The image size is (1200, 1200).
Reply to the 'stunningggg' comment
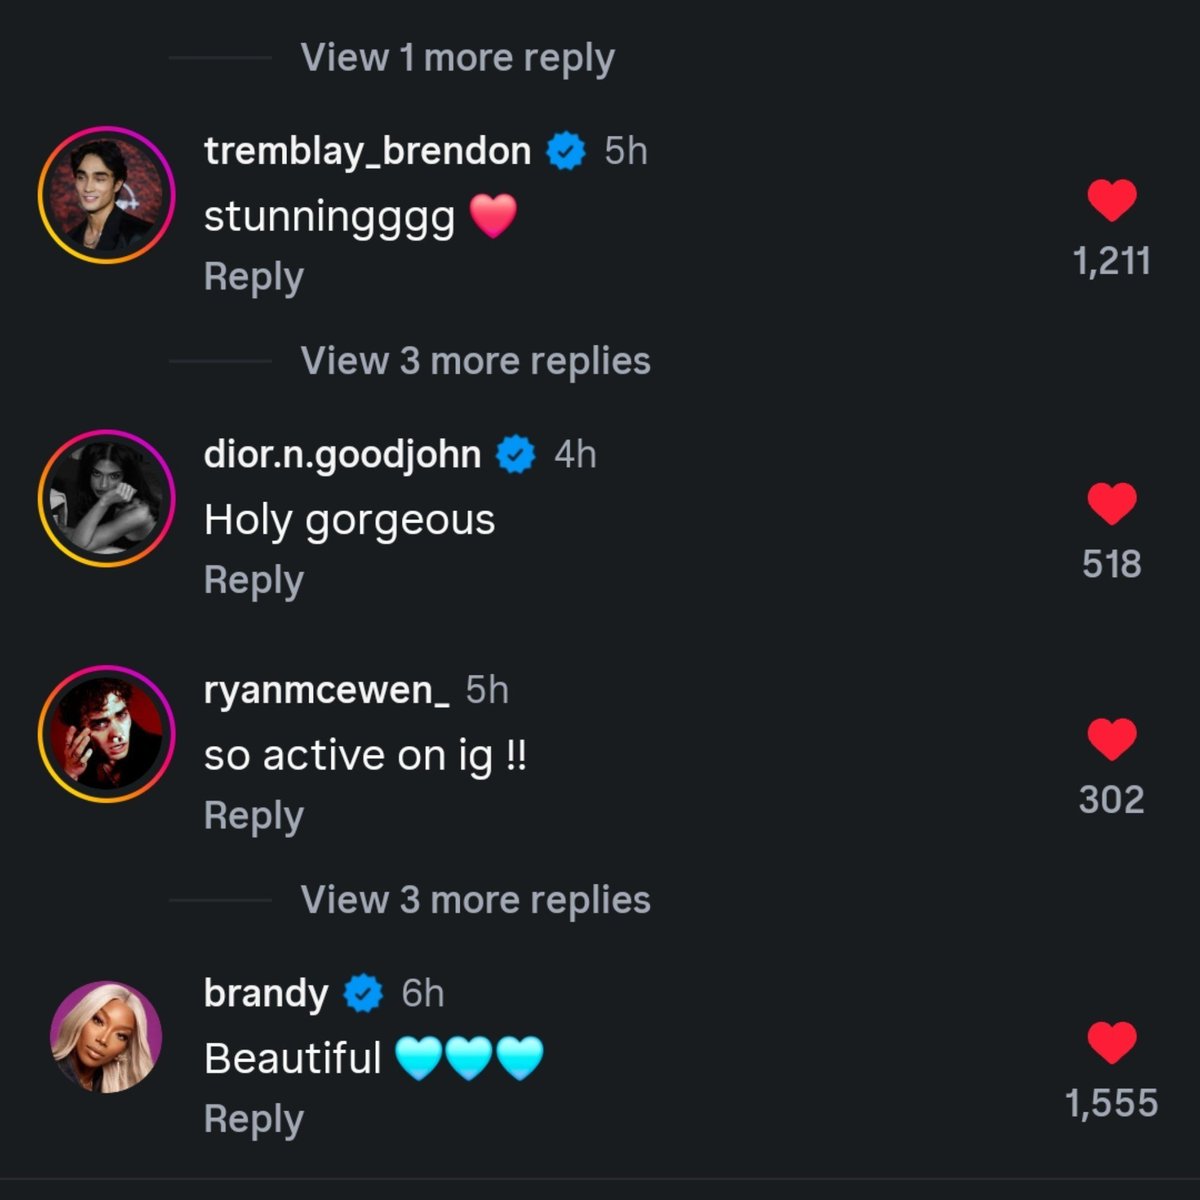253,277
